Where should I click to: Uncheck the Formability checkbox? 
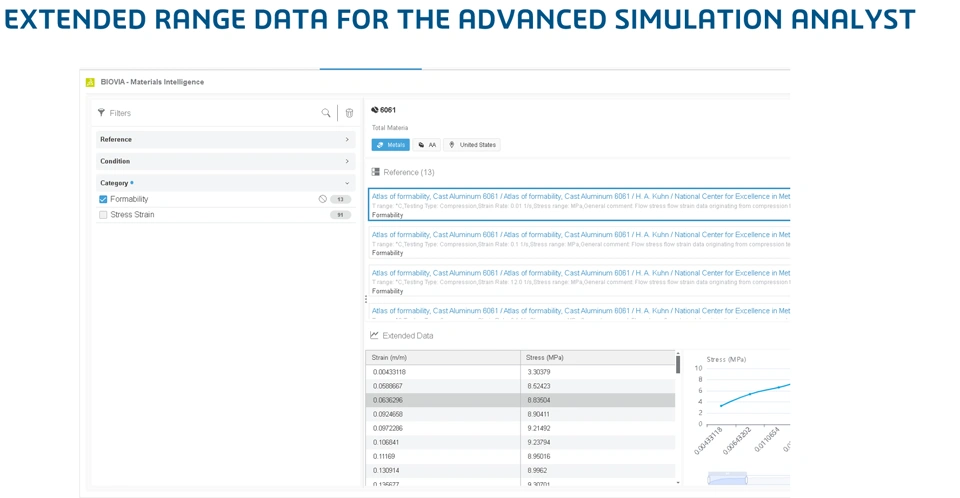pos(103,199)
